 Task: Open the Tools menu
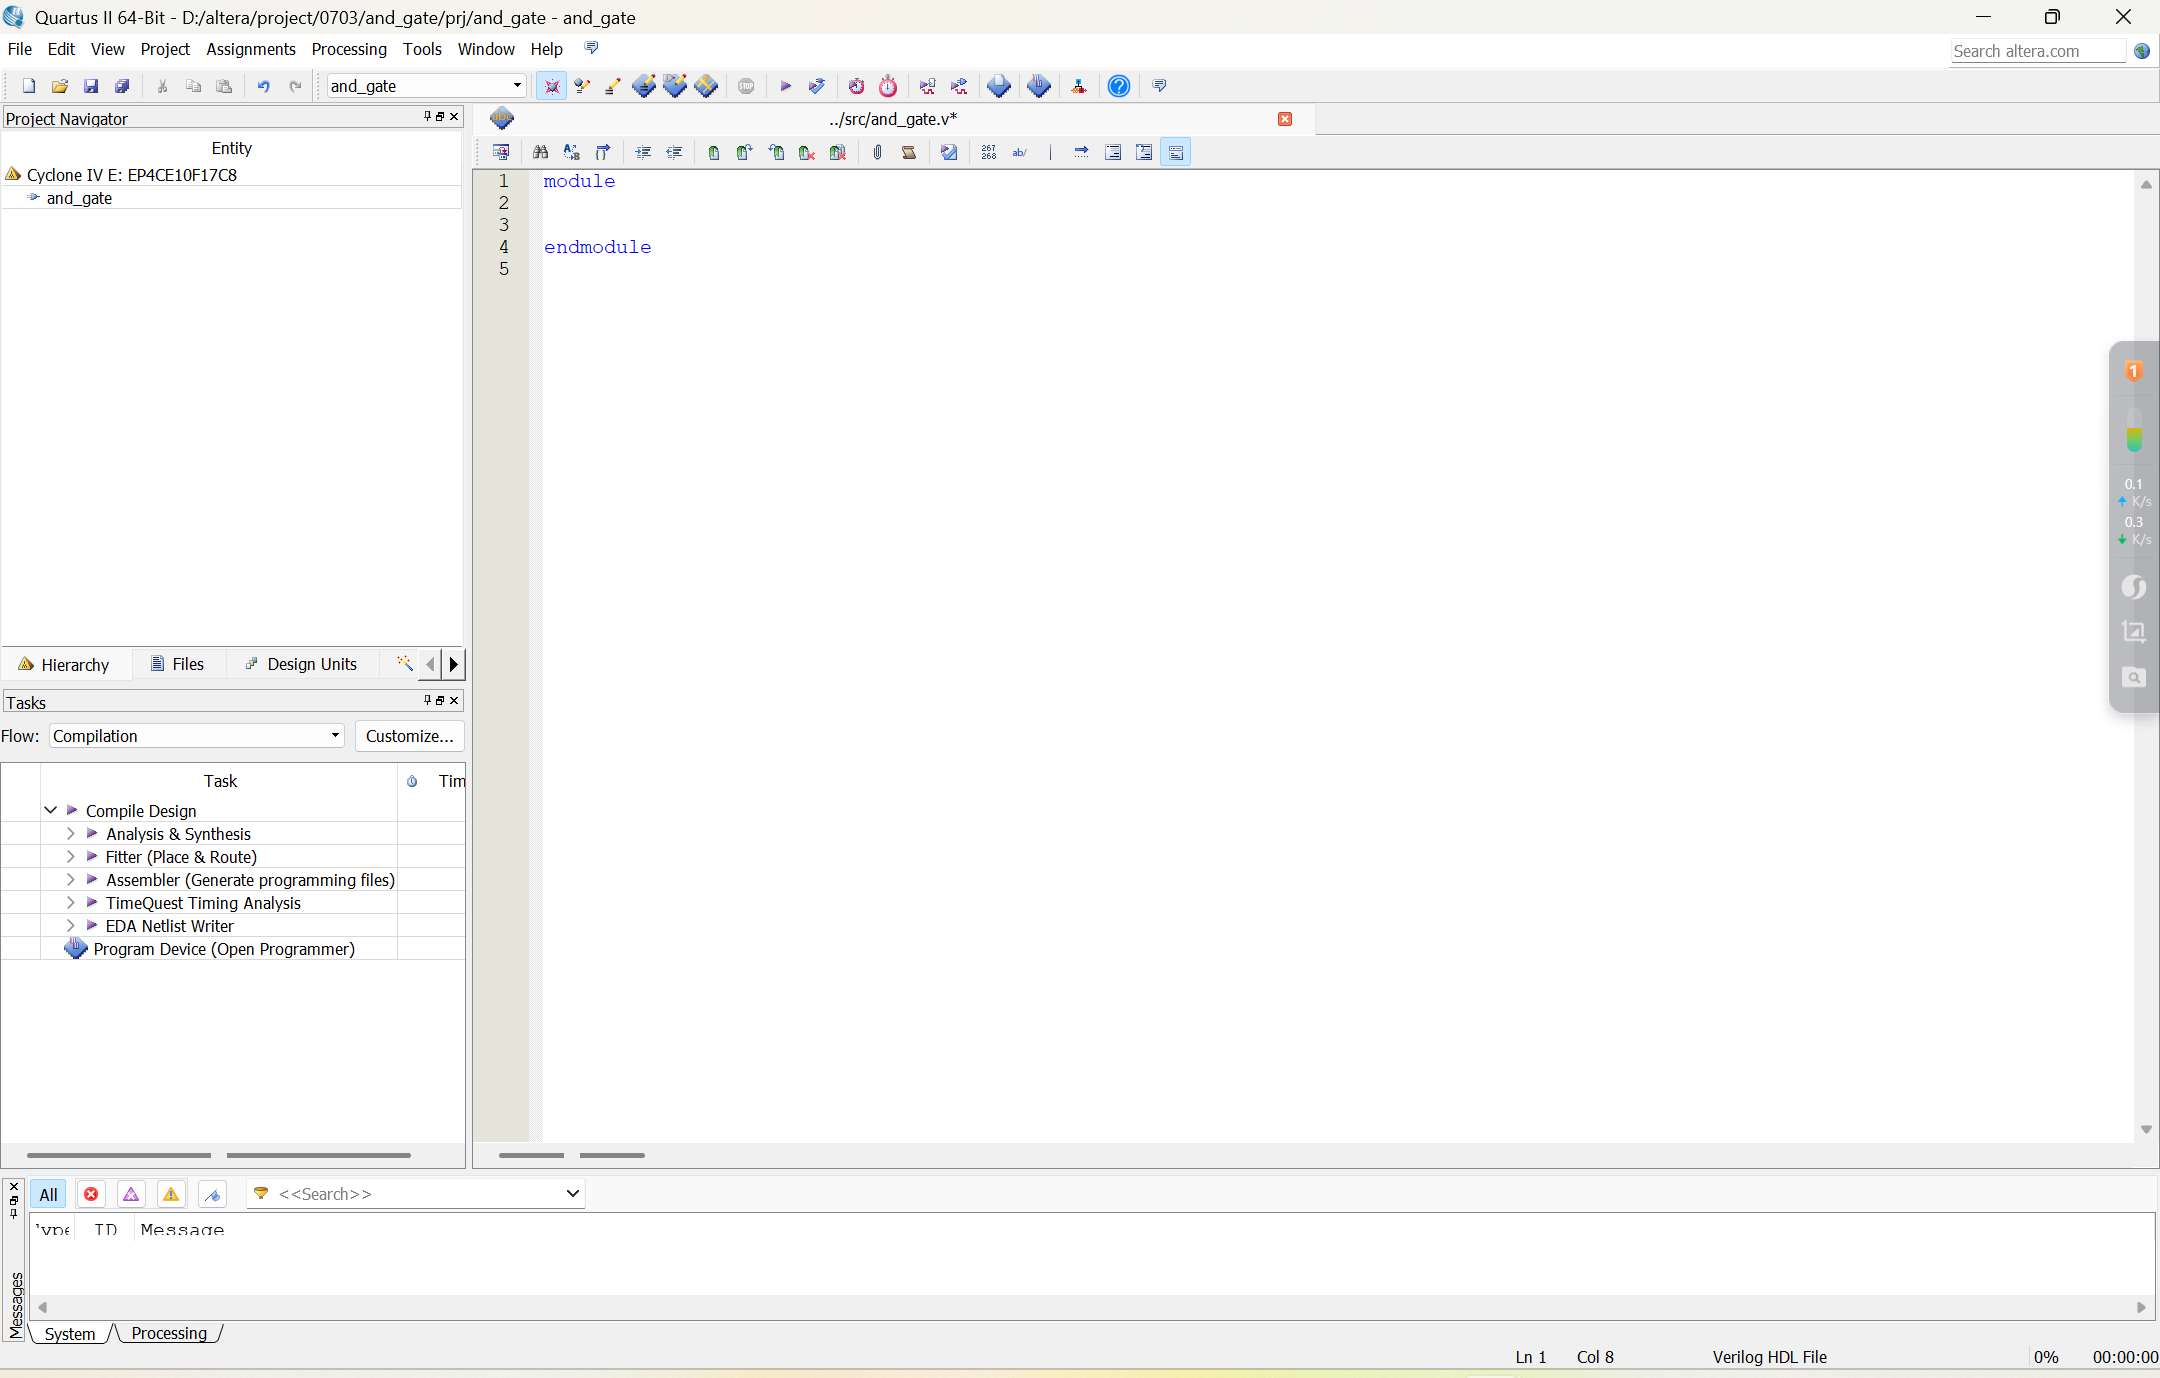[422, 49]
